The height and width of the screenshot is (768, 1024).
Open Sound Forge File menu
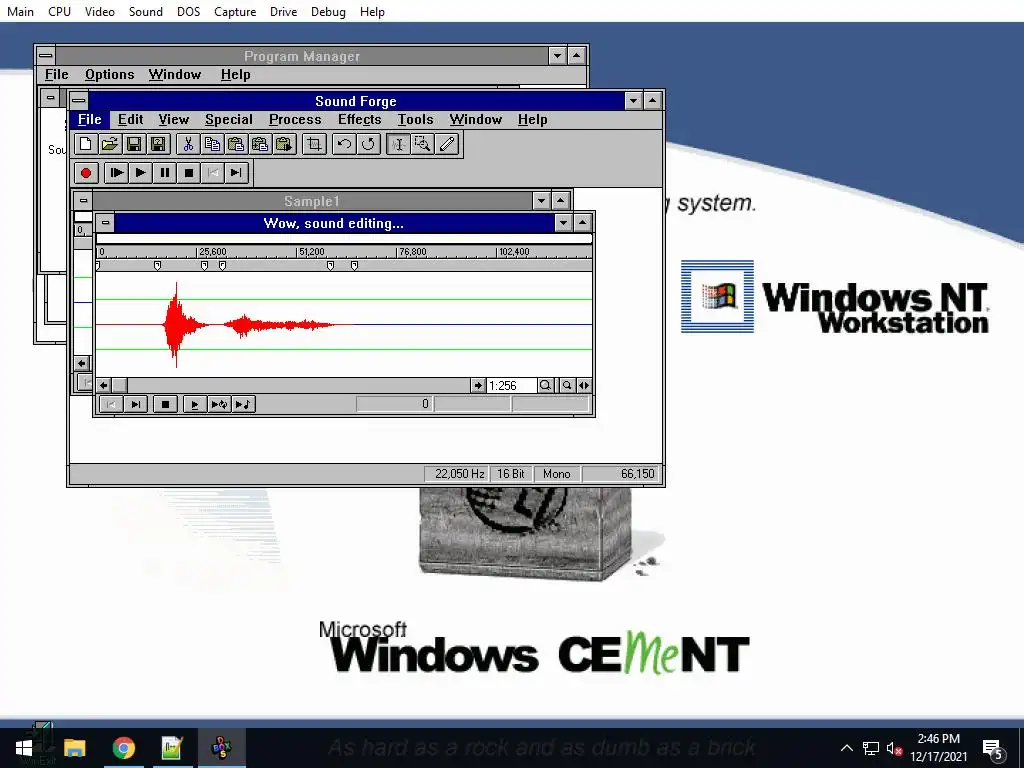(x=89, y=120)
